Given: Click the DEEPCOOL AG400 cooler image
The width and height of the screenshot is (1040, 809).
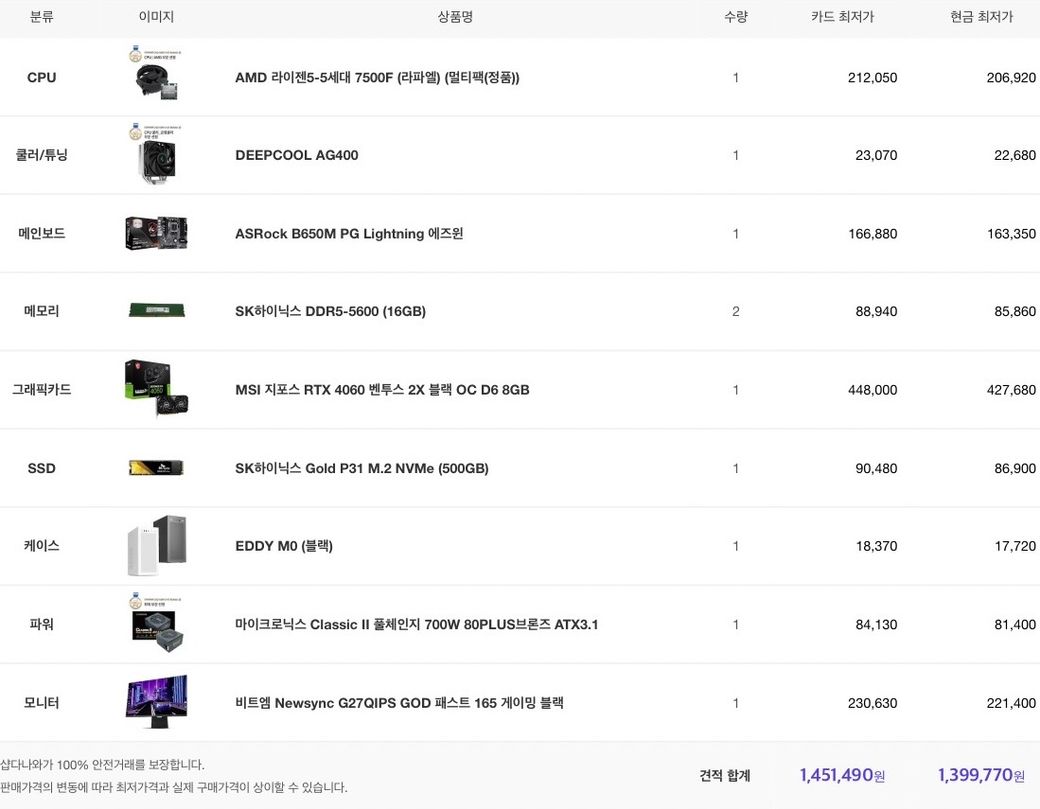Looking at the screenshot, I should (156, 157).
